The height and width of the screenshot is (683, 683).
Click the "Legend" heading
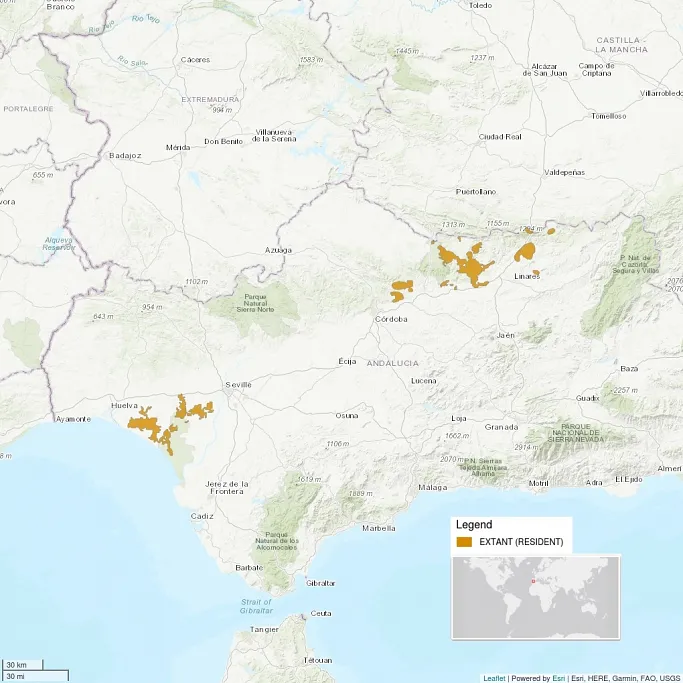474,524
